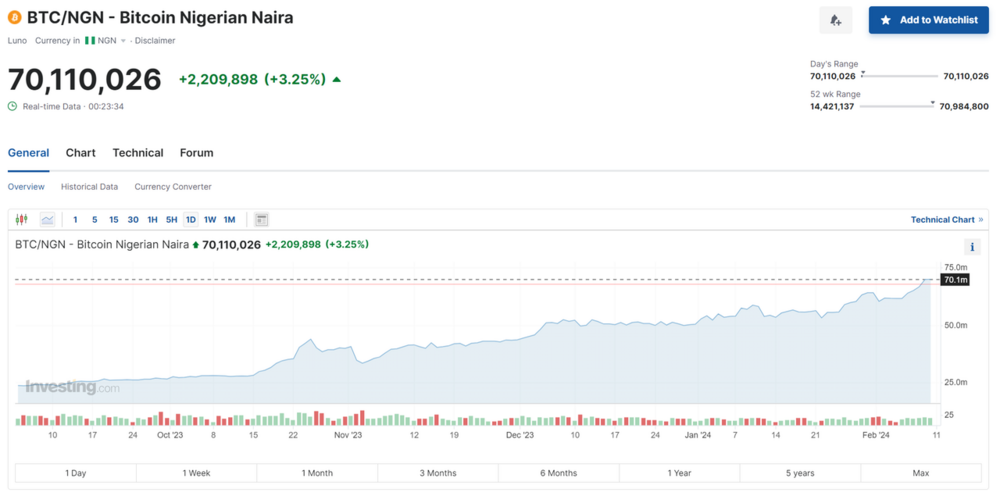Click Add to Watchlist button
This screenshot has width=1000, height=496.
tap(928, 20)
